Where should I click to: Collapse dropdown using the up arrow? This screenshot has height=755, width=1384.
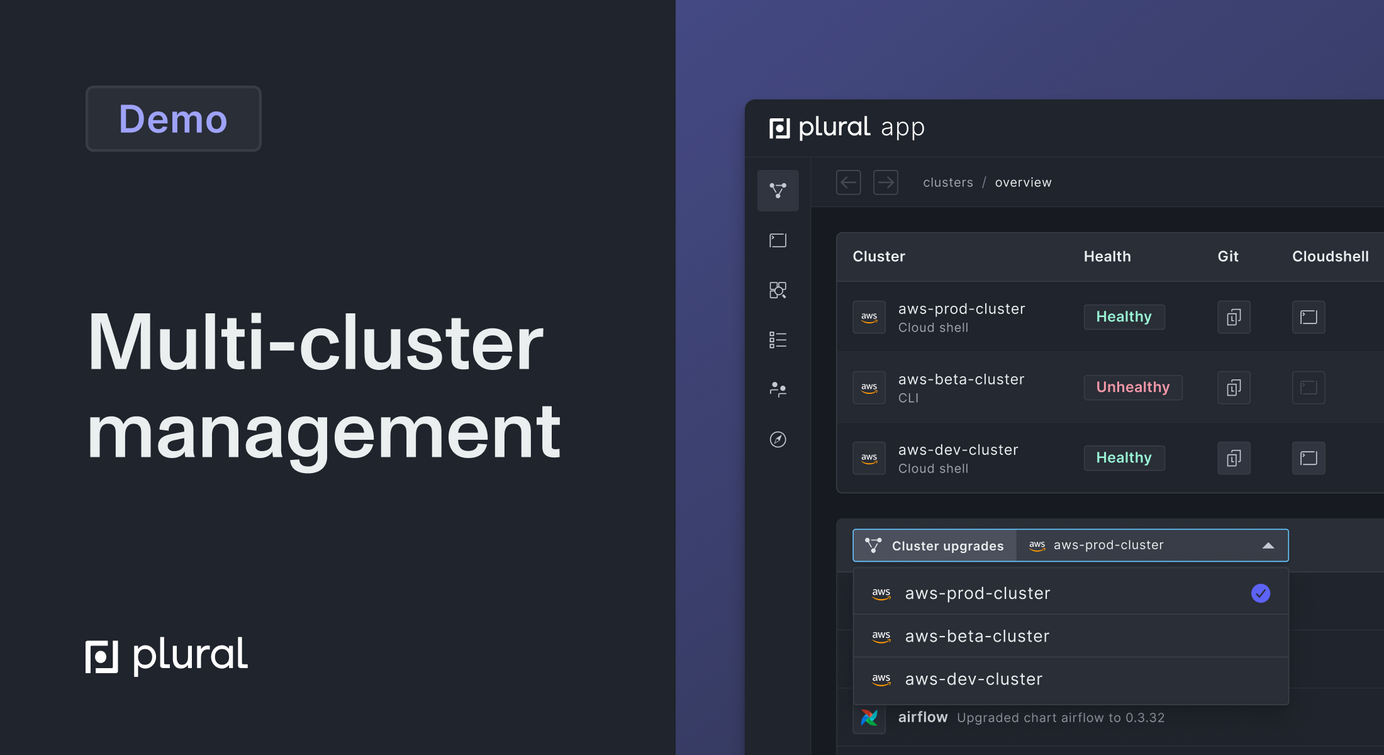1268,546
